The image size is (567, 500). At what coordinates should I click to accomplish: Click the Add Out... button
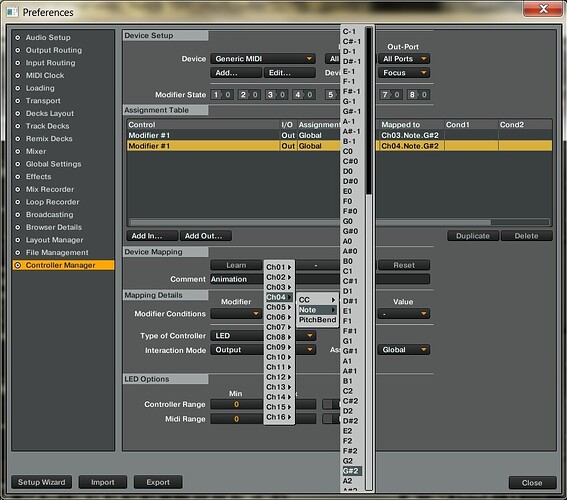click(x=206, y=236)
